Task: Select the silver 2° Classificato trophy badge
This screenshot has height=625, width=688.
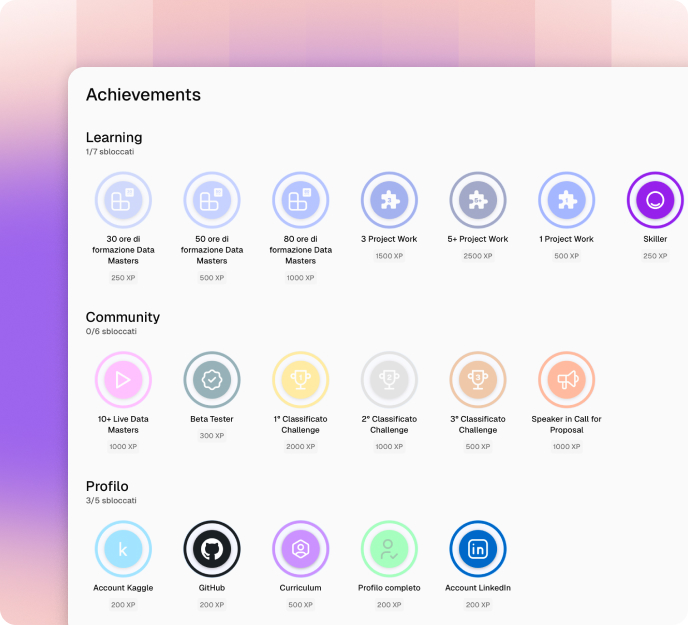Action: 389,380
